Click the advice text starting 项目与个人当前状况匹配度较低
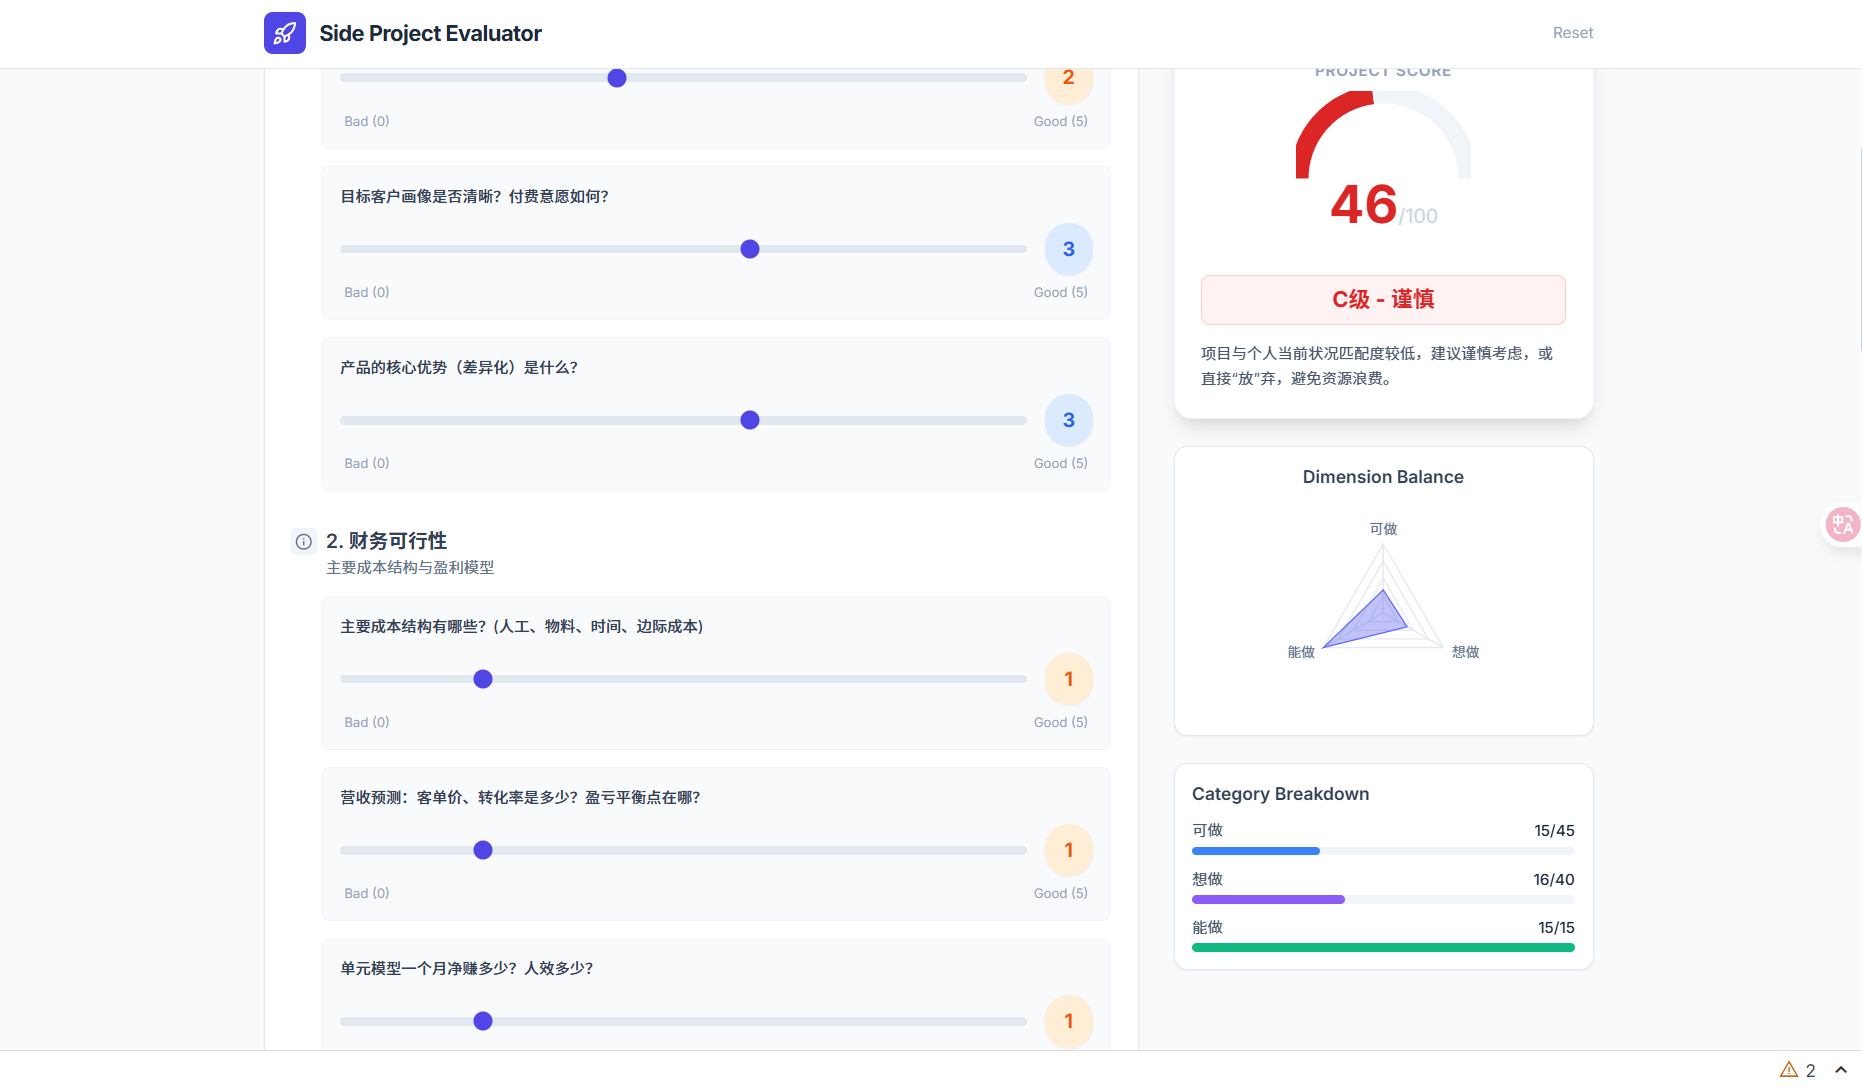Image resolution: width=1862 pixels, height=1086 pixels. pyautogui.click(x=1377, y=366)
